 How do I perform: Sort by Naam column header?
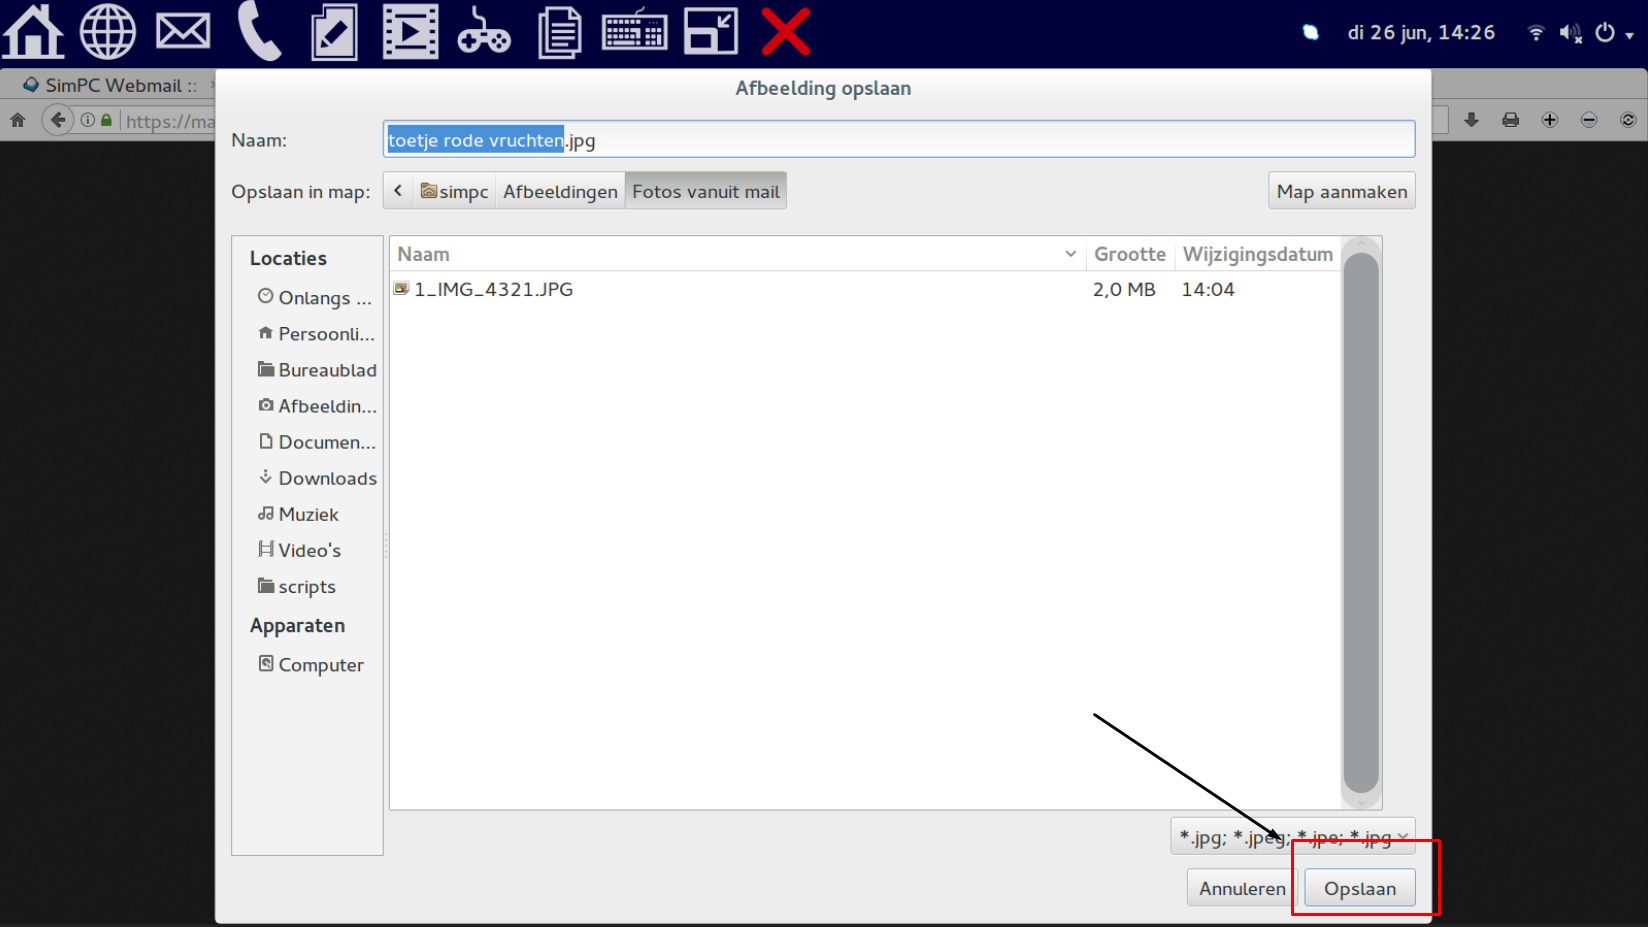tap(738, 254)
